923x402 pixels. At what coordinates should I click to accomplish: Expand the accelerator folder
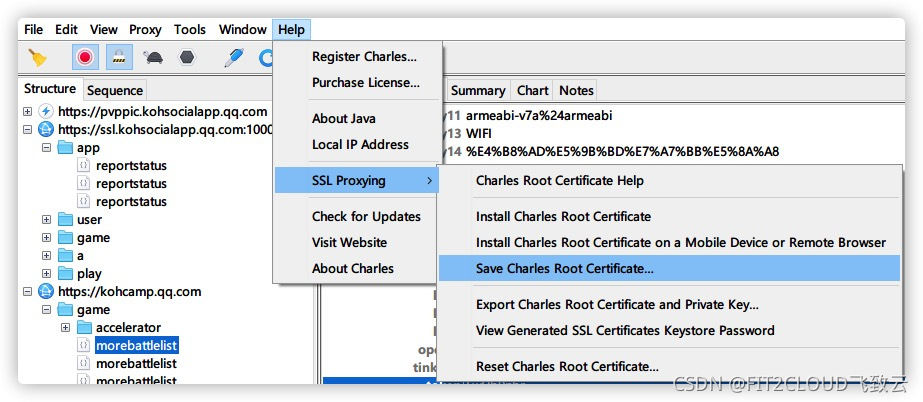(66, 328)
